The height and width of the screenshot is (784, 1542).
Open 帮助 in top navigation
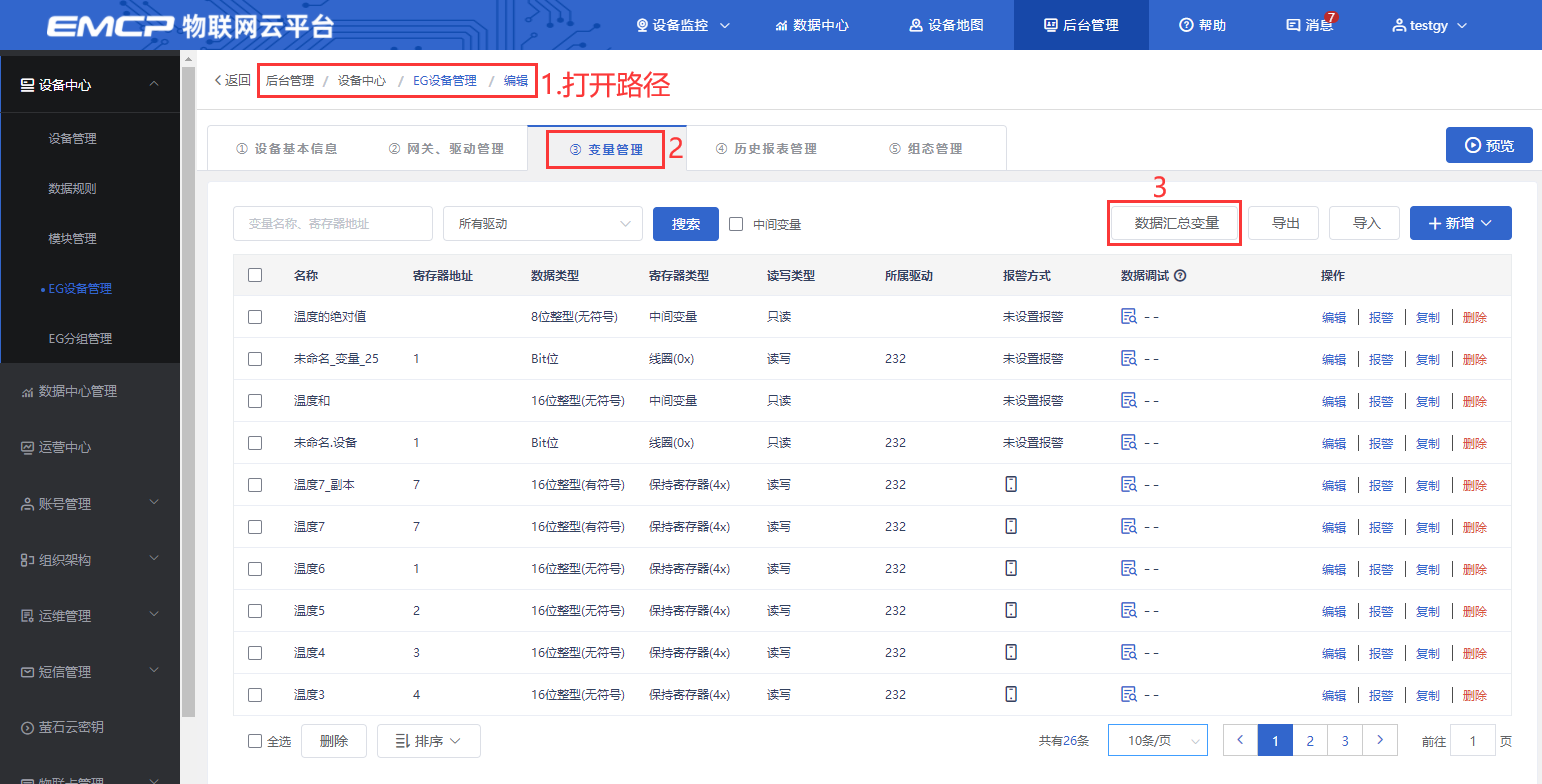tap(1203, 25)
